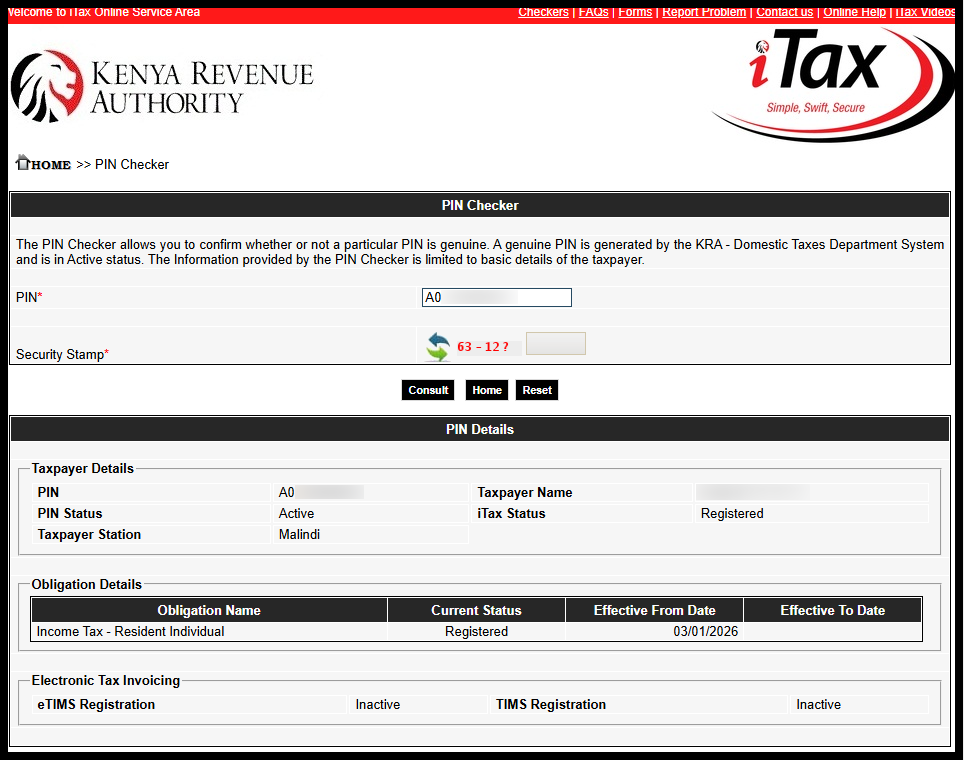This screenshot has width=964, height=760.
Task: Open the FAQs section
Action: click(x=593, y=12)
